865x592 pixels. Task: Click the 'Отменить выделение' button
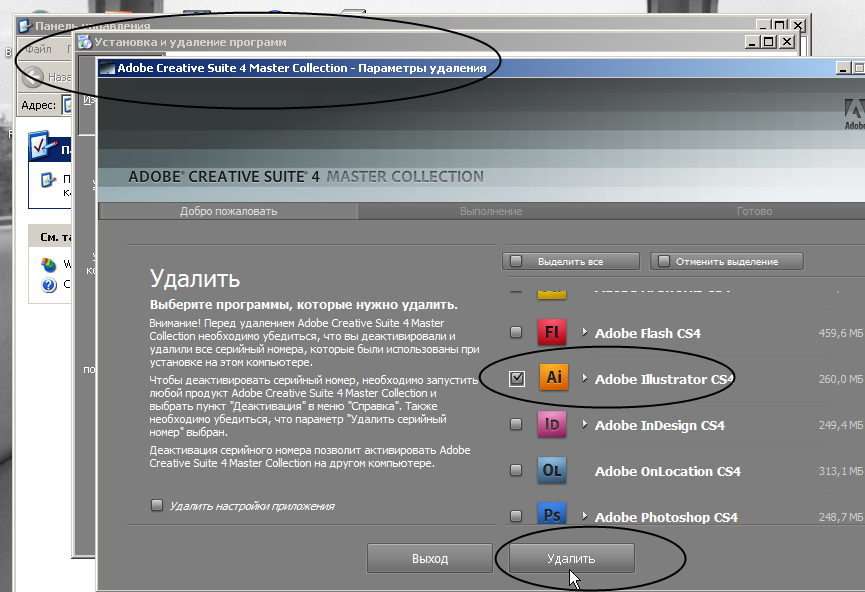tap(727, 262)
